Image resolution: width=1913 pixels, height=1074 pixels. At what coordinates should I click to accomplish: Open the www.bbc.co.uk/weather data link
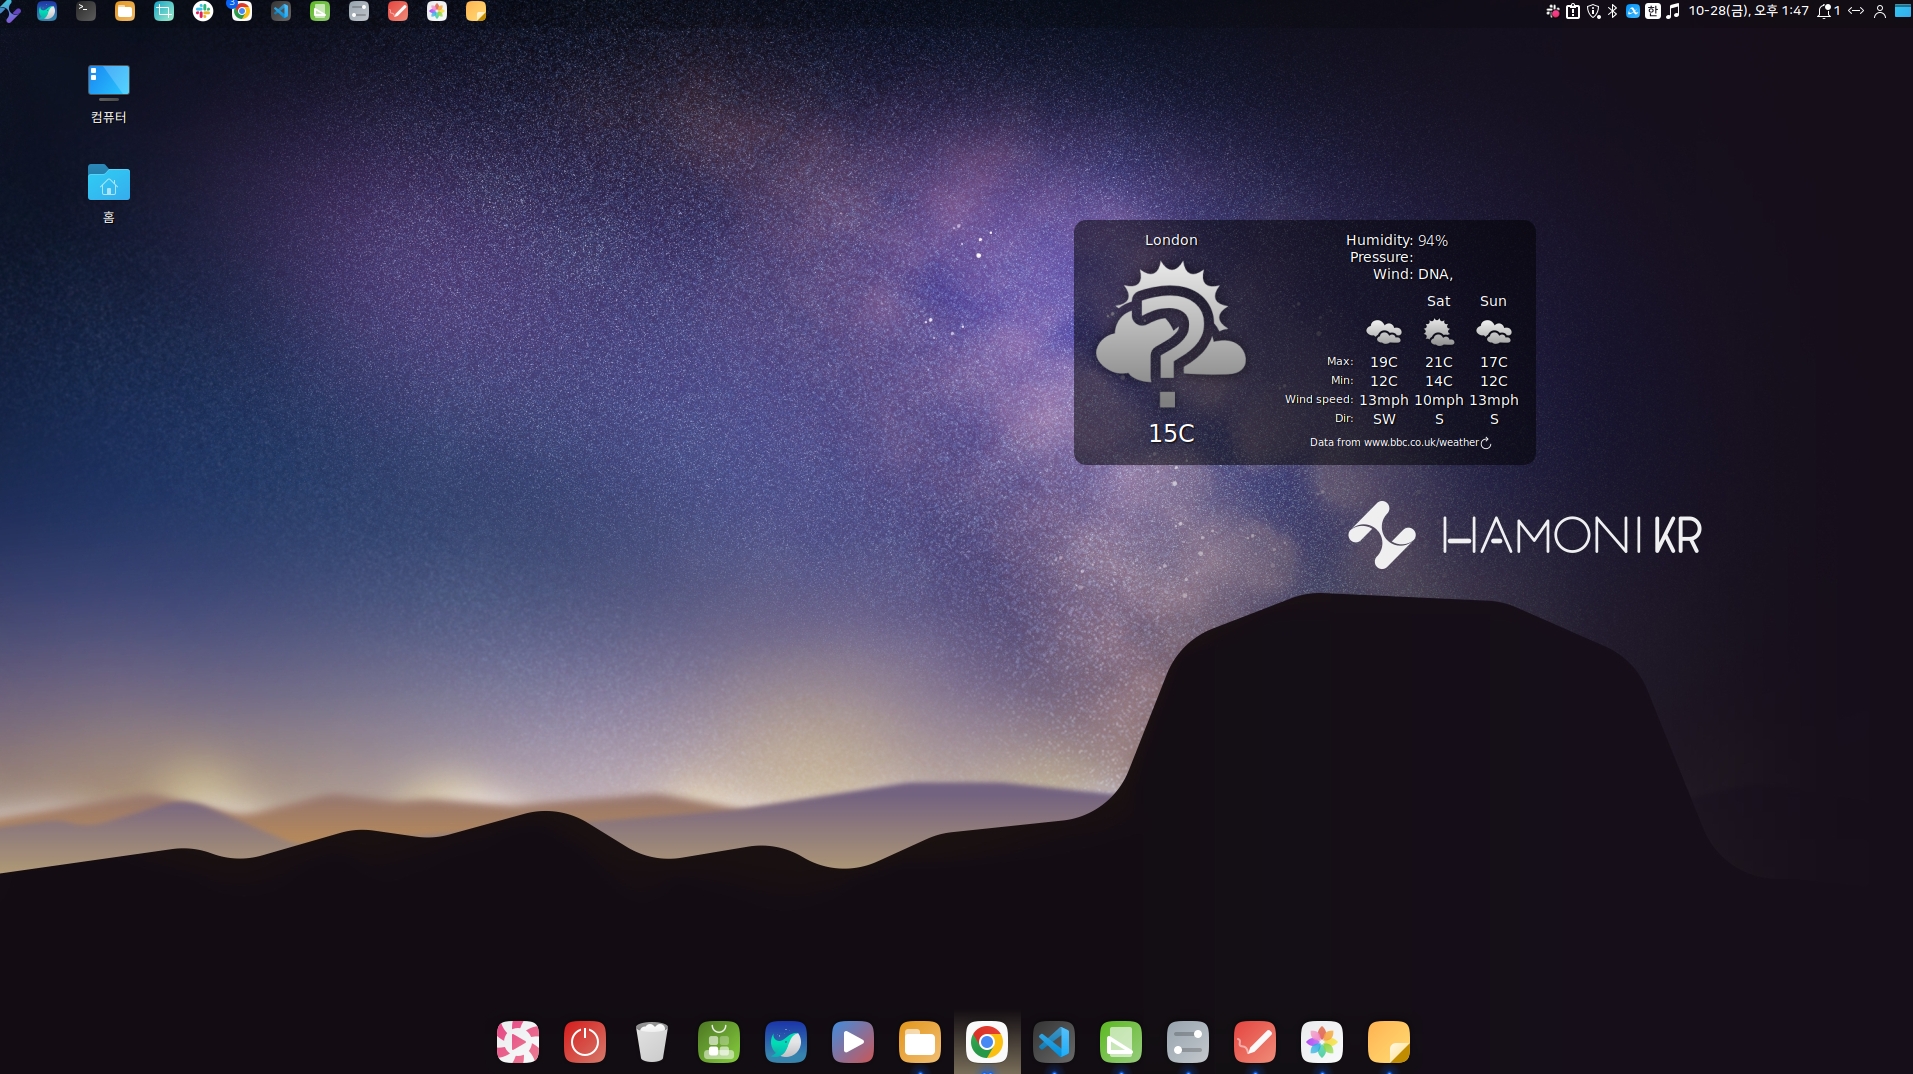(x=1421, y=443)
